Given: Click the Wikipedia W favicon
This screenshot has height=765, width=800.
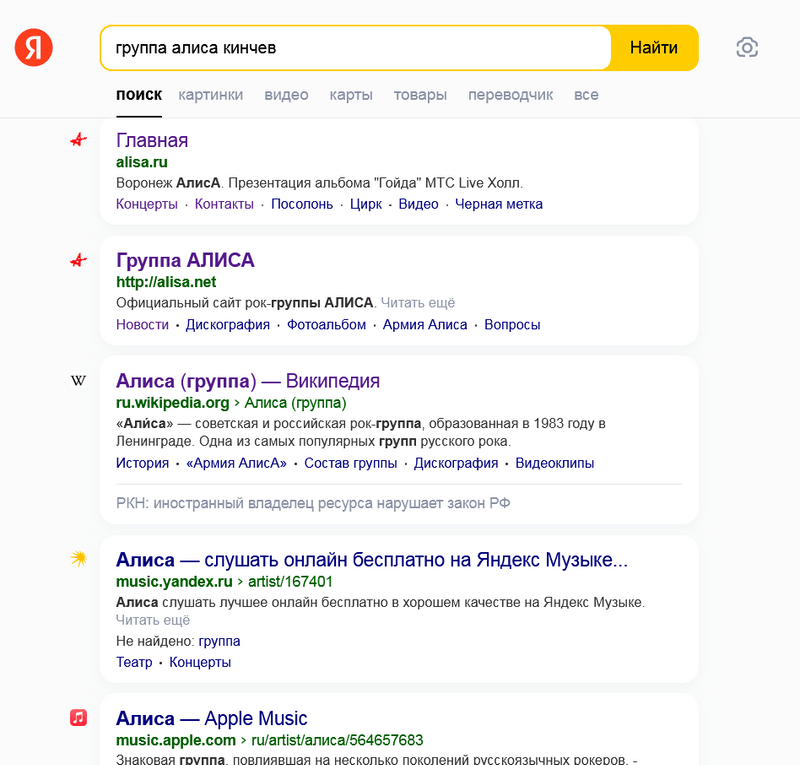Looking at the screenshot, I should click(x=79, y=381).
